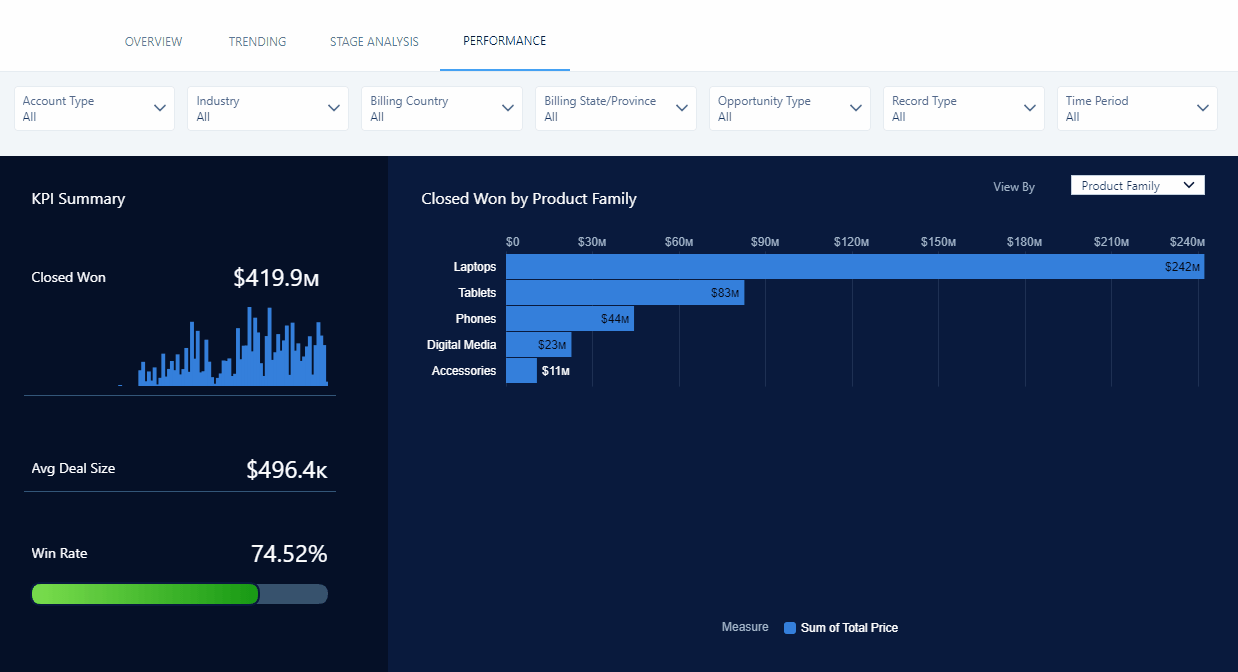This screenshot has width=1238, height=672.
Task: Click the Time Period chevron icon
Action: point(1202,107)
